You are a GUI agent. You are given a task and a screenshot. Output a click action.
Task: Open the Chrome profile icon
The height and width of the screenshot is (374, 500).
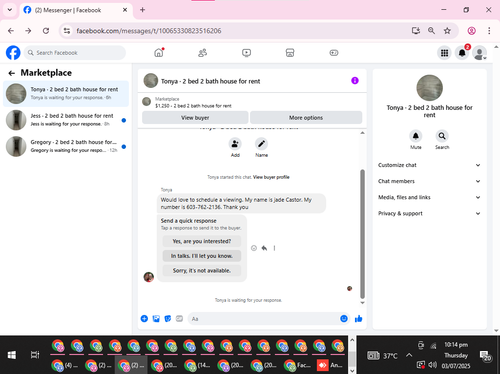(471, 31)
